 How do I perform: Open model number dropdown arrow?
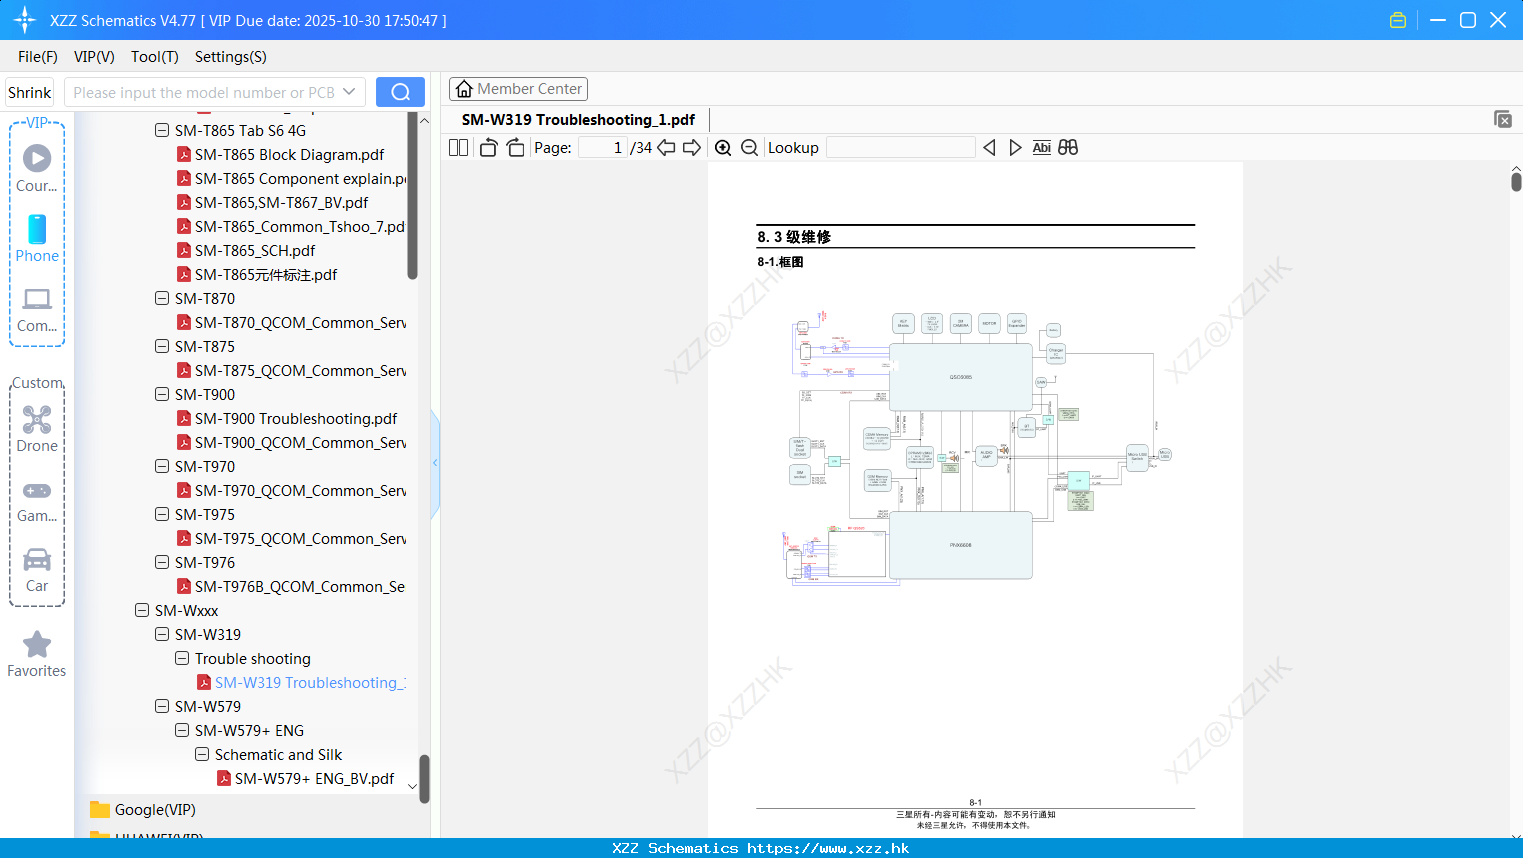[349, 92]
